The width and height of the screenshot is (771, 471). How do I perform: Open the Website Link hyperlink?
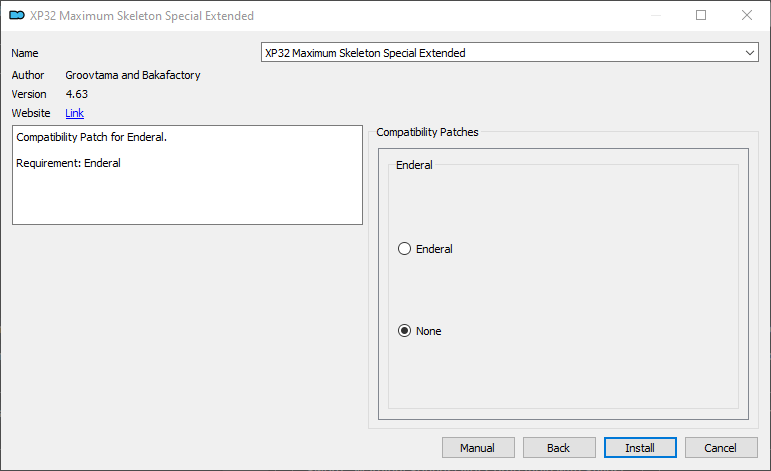(74, 113)
